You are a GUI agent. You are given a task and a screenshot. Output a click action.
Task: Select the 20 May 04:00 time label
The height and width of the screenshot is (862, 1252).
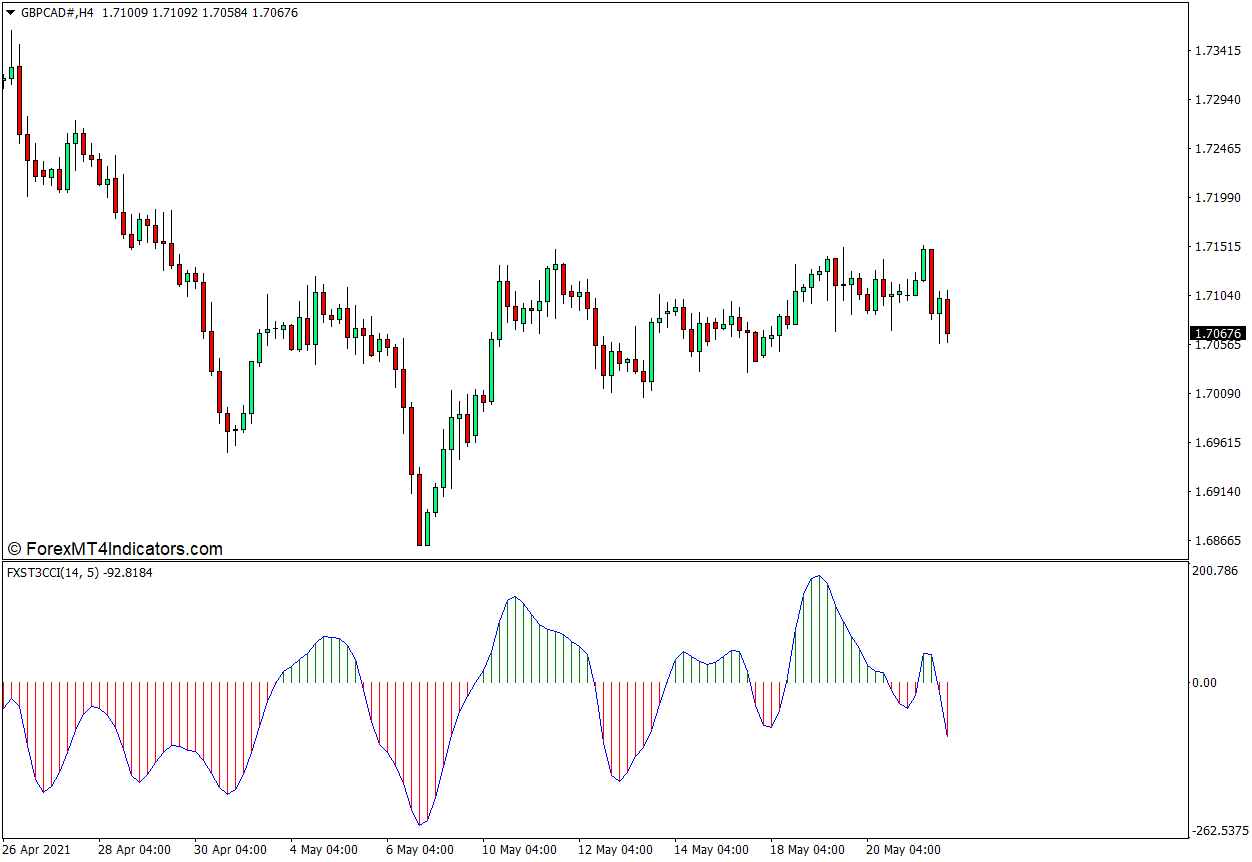[x=902, y=850]
